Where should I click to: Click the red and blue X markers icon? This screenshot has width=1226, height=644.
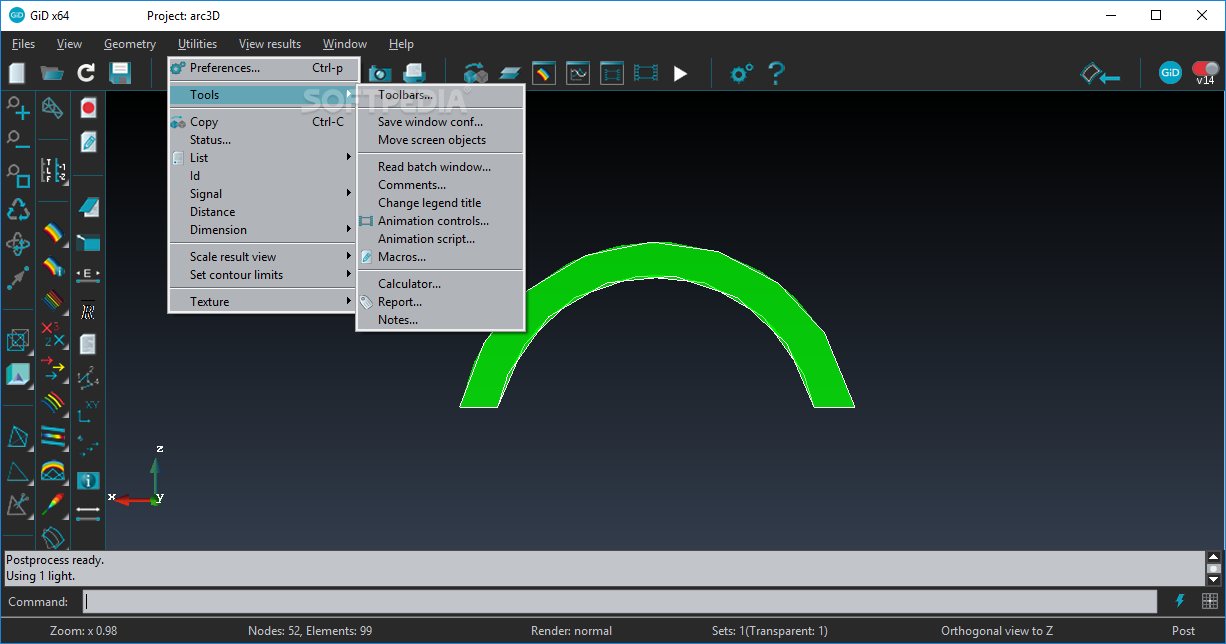click(53, 335)
